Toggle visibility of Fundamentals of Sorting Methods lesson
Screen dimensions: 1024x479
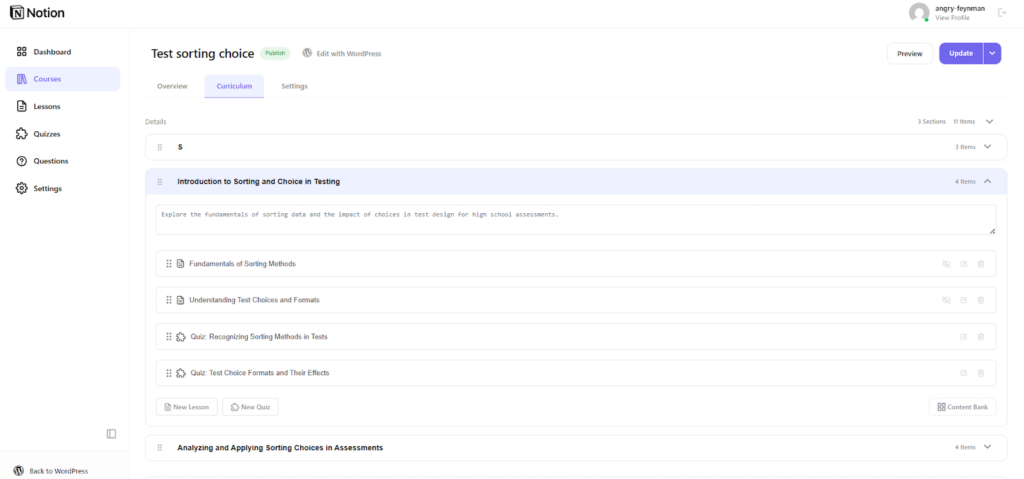point(946,264)
